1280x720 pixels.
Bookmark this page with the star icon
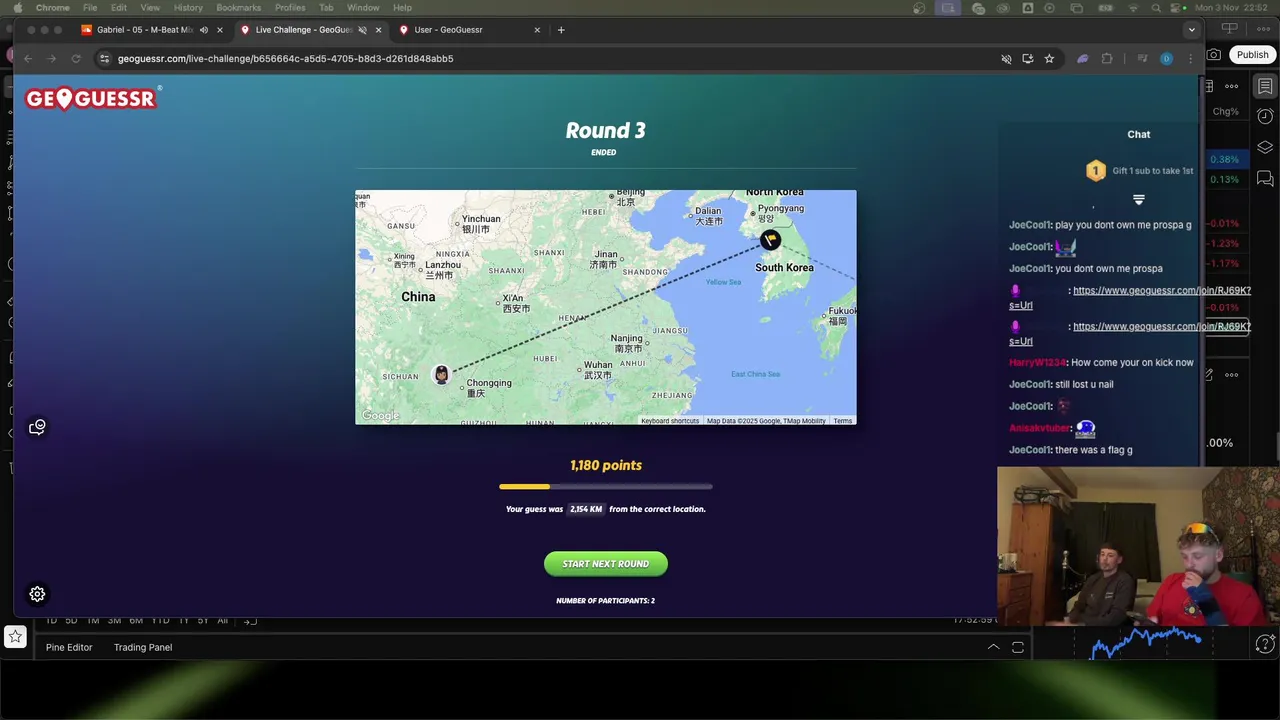(x=1049, y=59)
